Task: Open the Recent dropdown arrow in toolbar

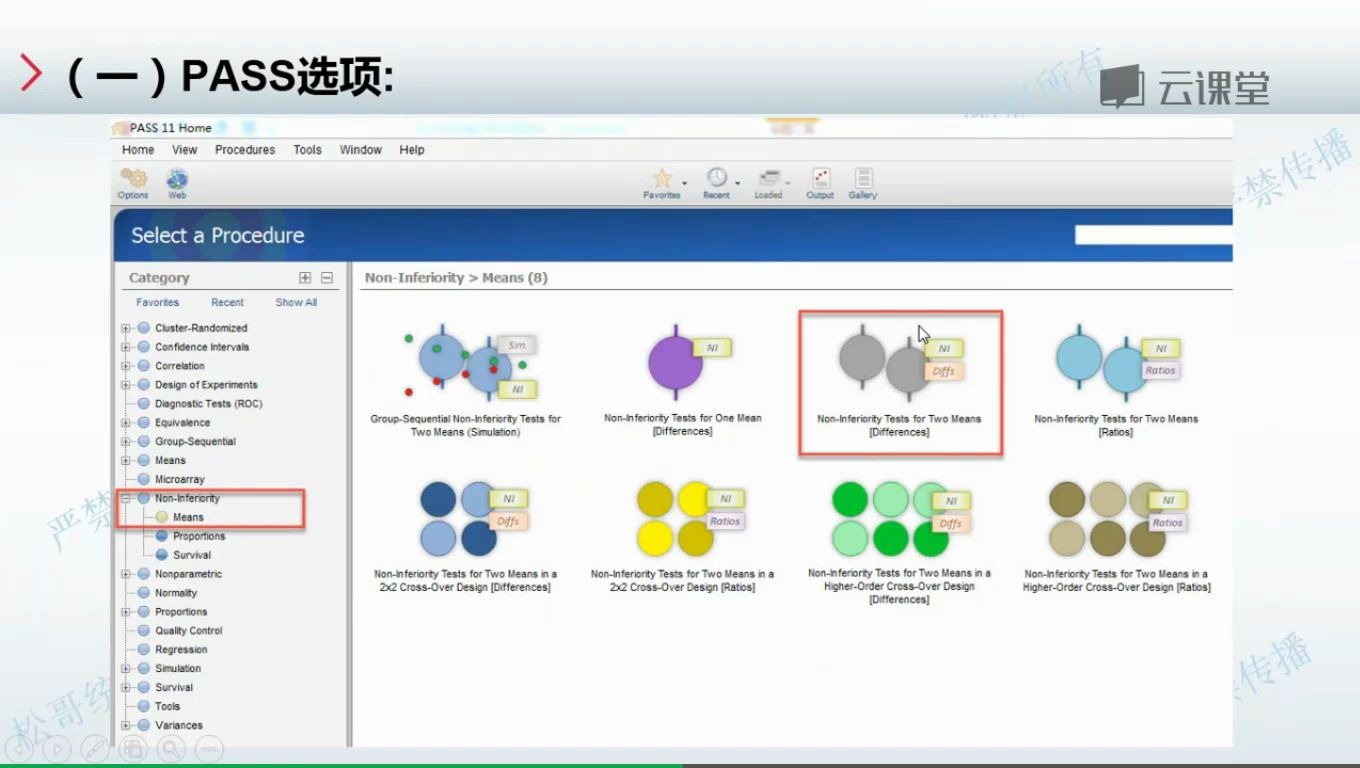Action: [x=737, y=183]
